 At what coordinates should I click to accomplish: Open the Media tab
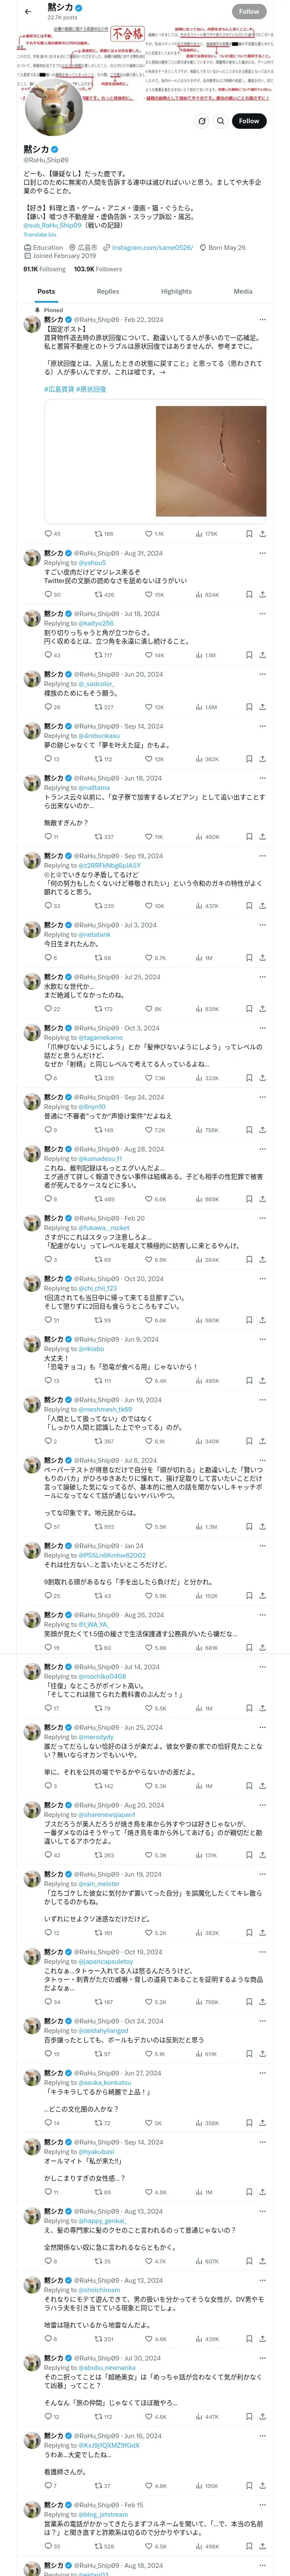click(243, 291)
